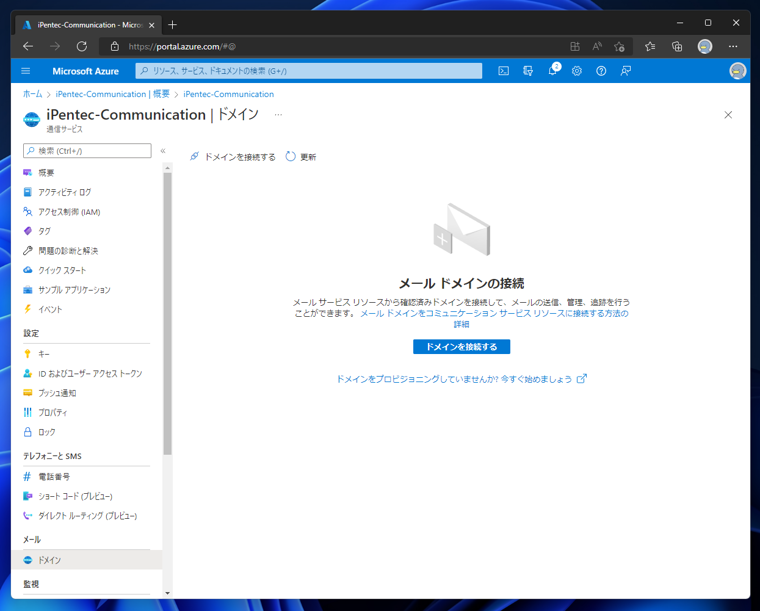This screenshot has width=760, height=611.
Task: Click Microsoft Azure logo text
Action: (85, 71)
